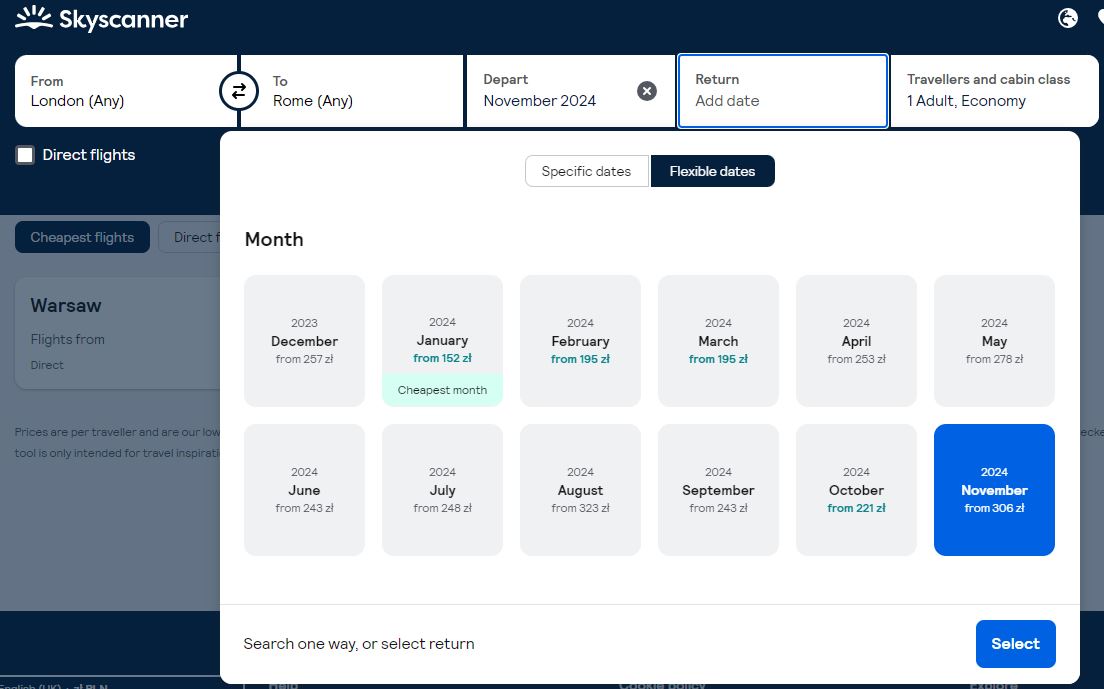Tick the Direct flights checkbox
The image size is (1104, 689).
[25, 155]
